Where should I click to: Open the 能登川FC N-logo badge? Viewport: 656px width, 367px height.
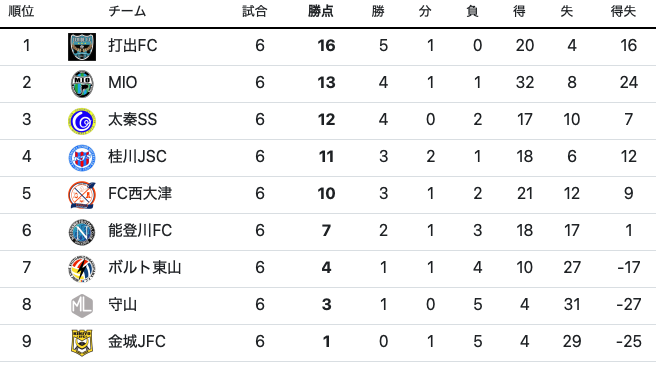coord(82,232)
